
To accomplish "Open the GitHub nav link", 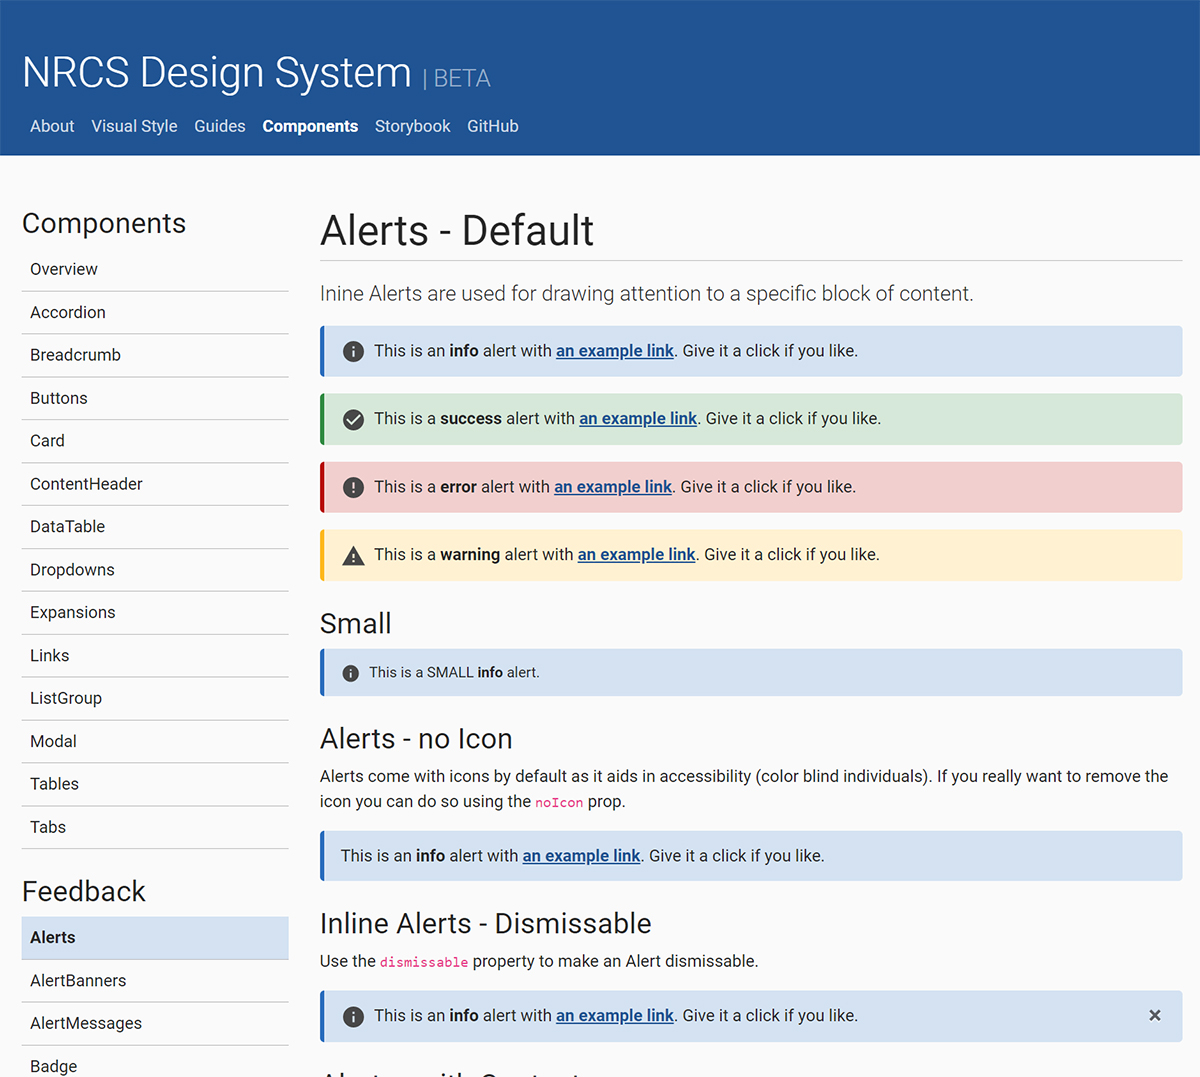I will coord(493,126).
